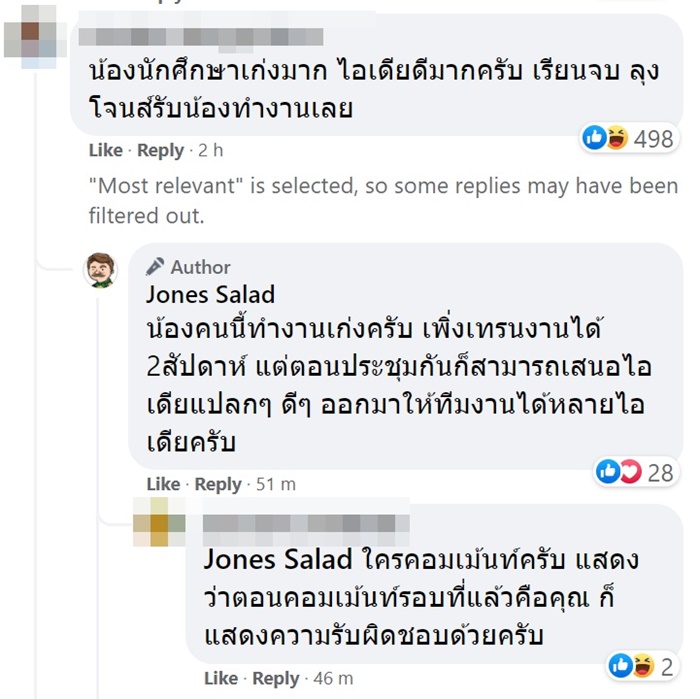
Task: Click the Jones Salad mention in last reply
Action: click(x=278, y=558)
